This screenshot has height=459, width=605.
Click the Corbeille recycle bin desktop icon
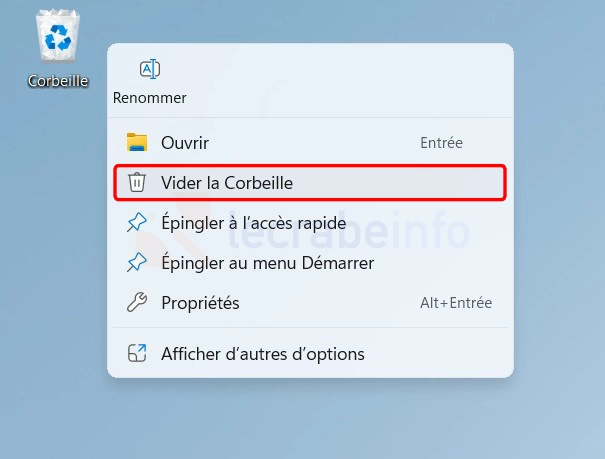tap(57, 37)
